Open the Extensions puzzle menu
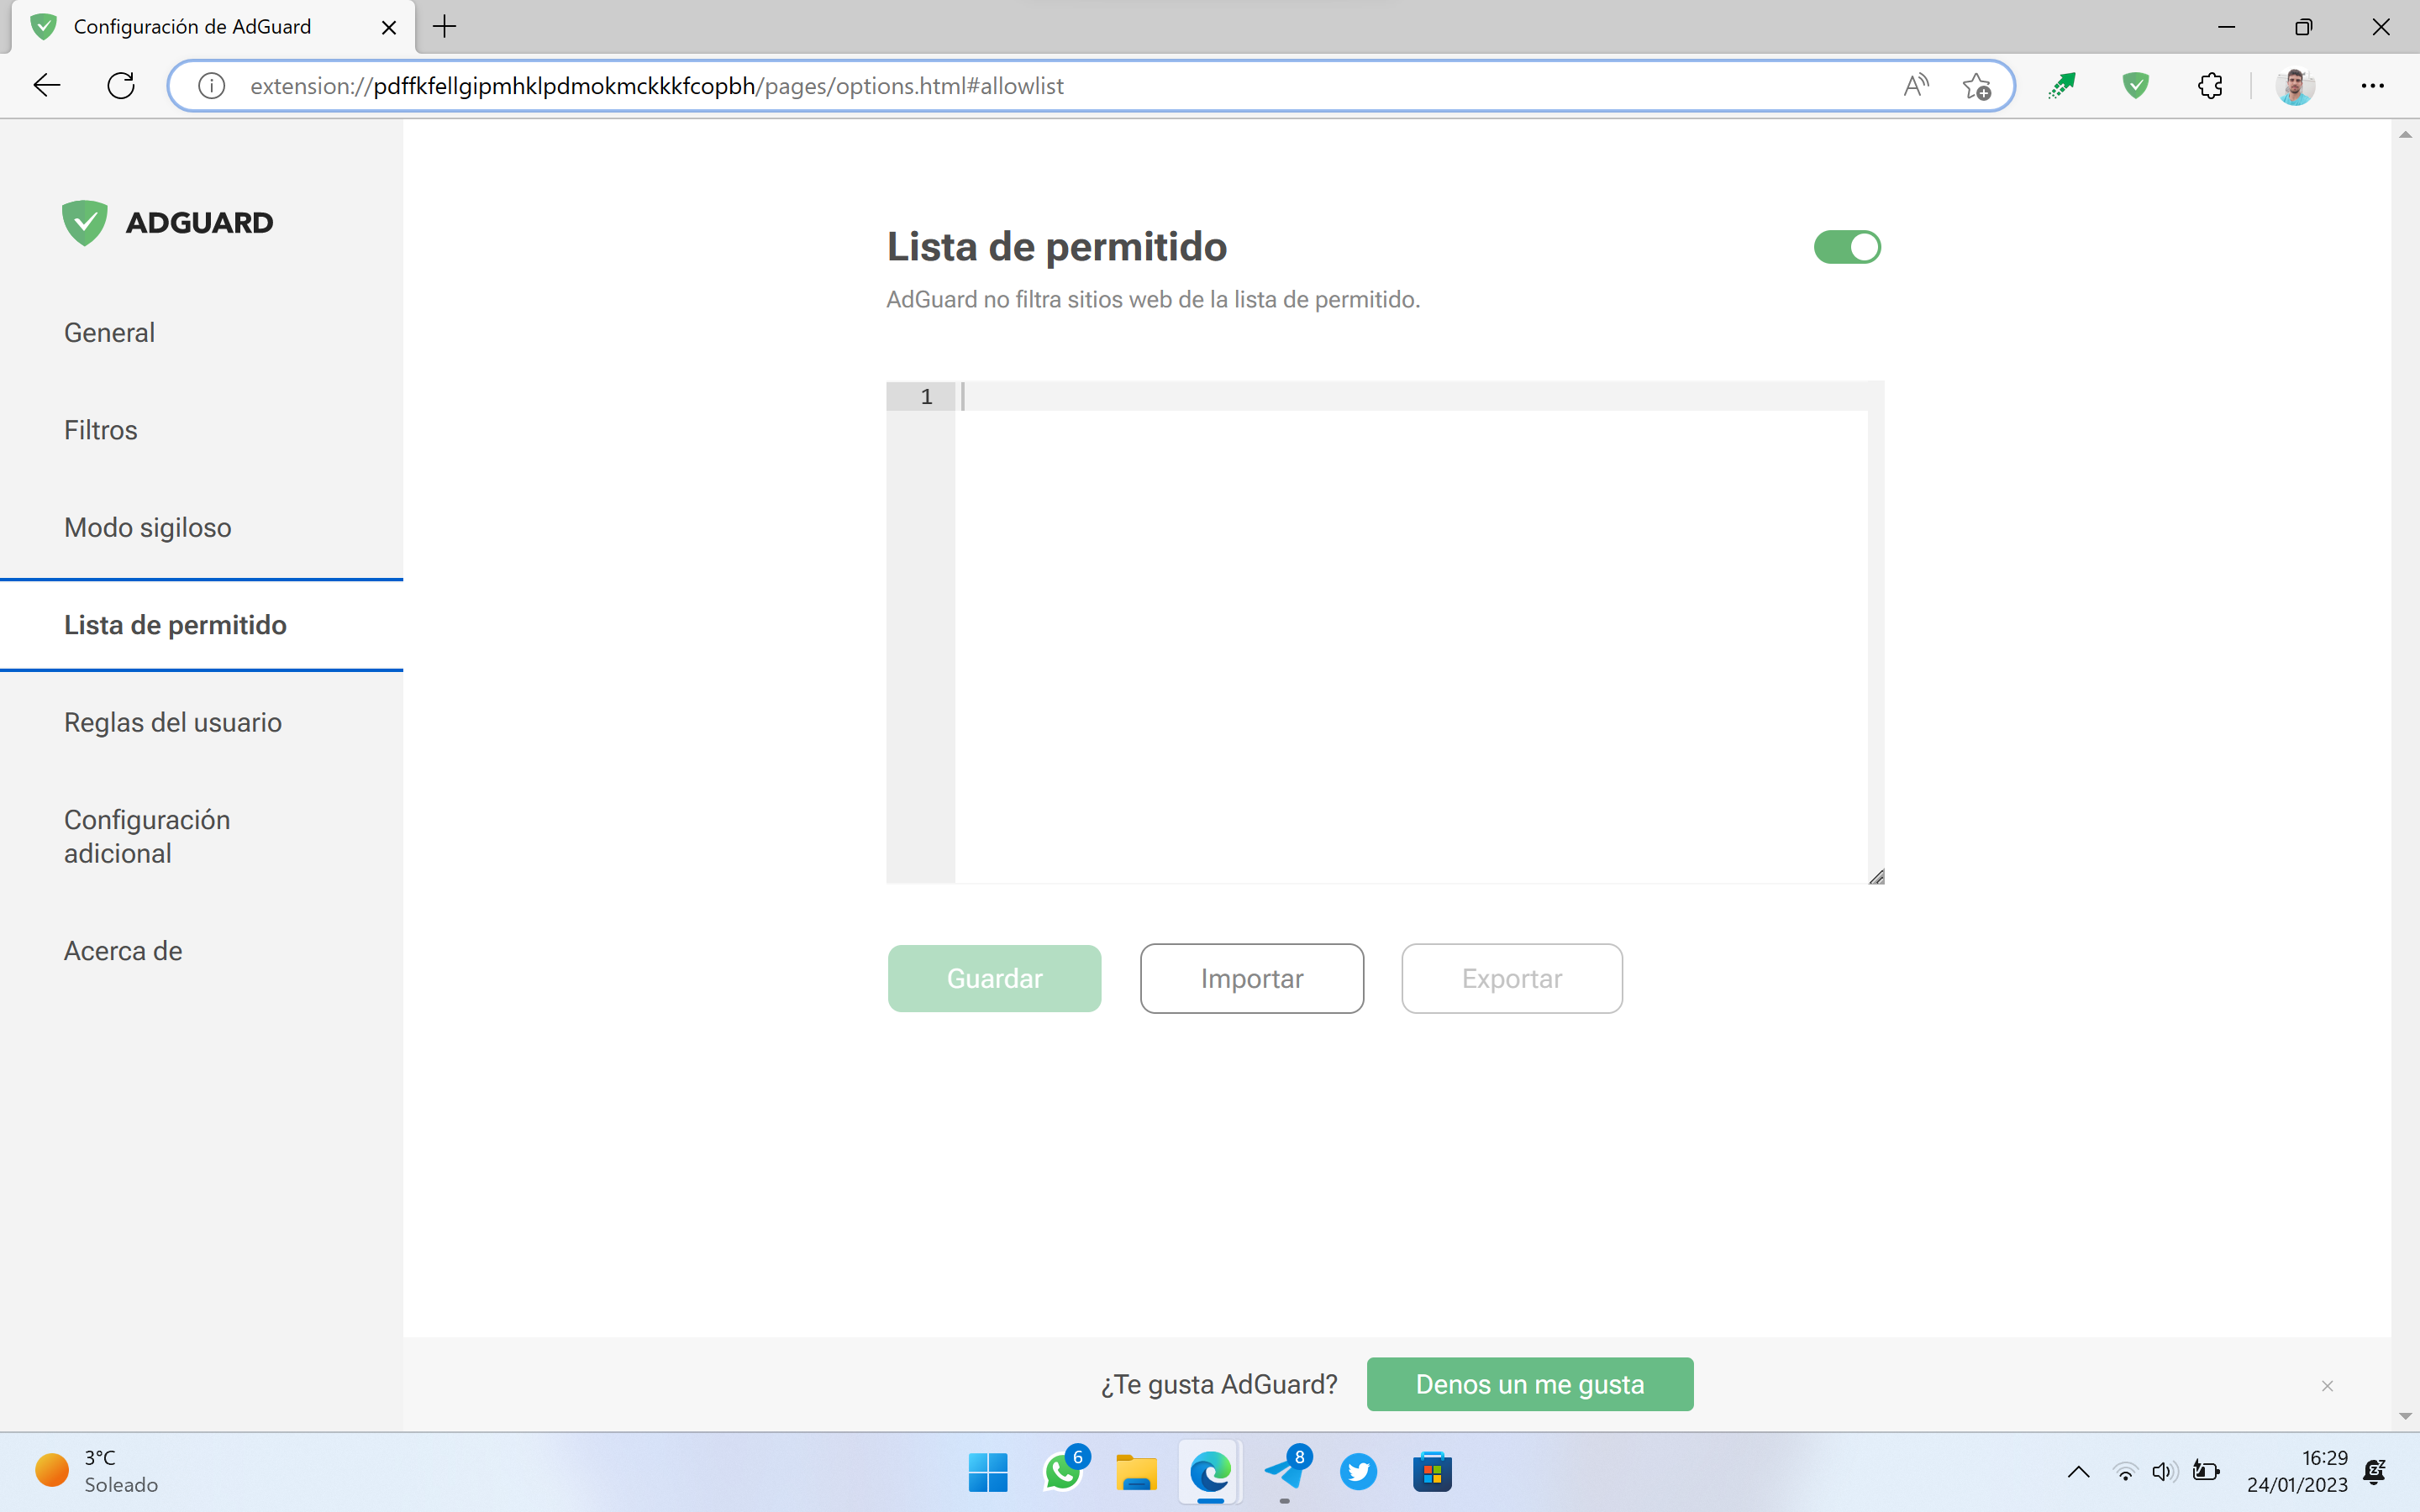The image size is (2420, 1512). pyautogui.click(x=2210, y=86)
